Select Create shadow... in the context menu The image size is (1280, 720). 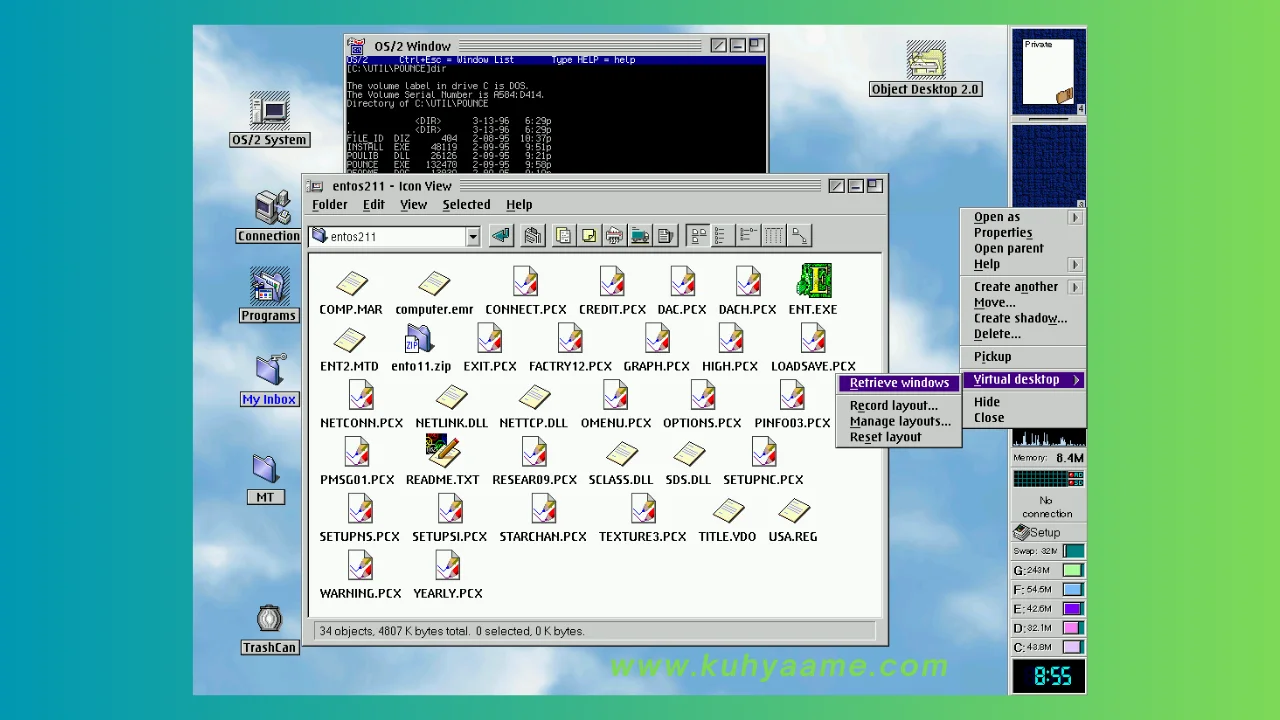click(x=1020, y=319)
